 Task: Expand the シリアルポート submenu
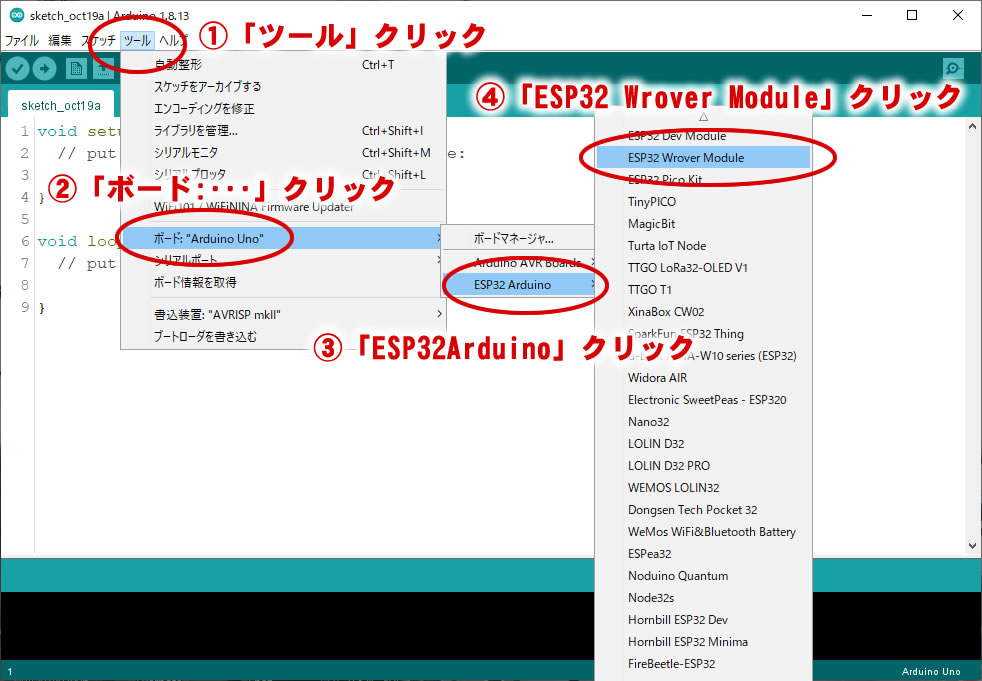[283, 260]
